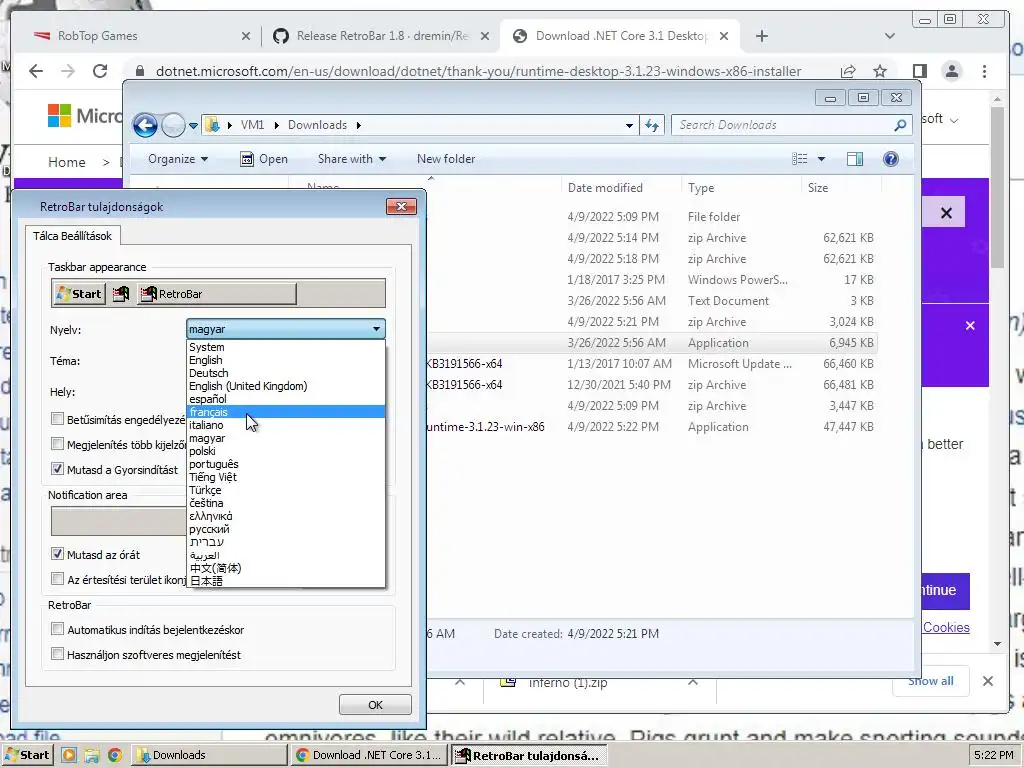Click the Chrome address bar URL
Viewport: 1024px width, 768px height.
pyautogui.click(x=478, y=71)
